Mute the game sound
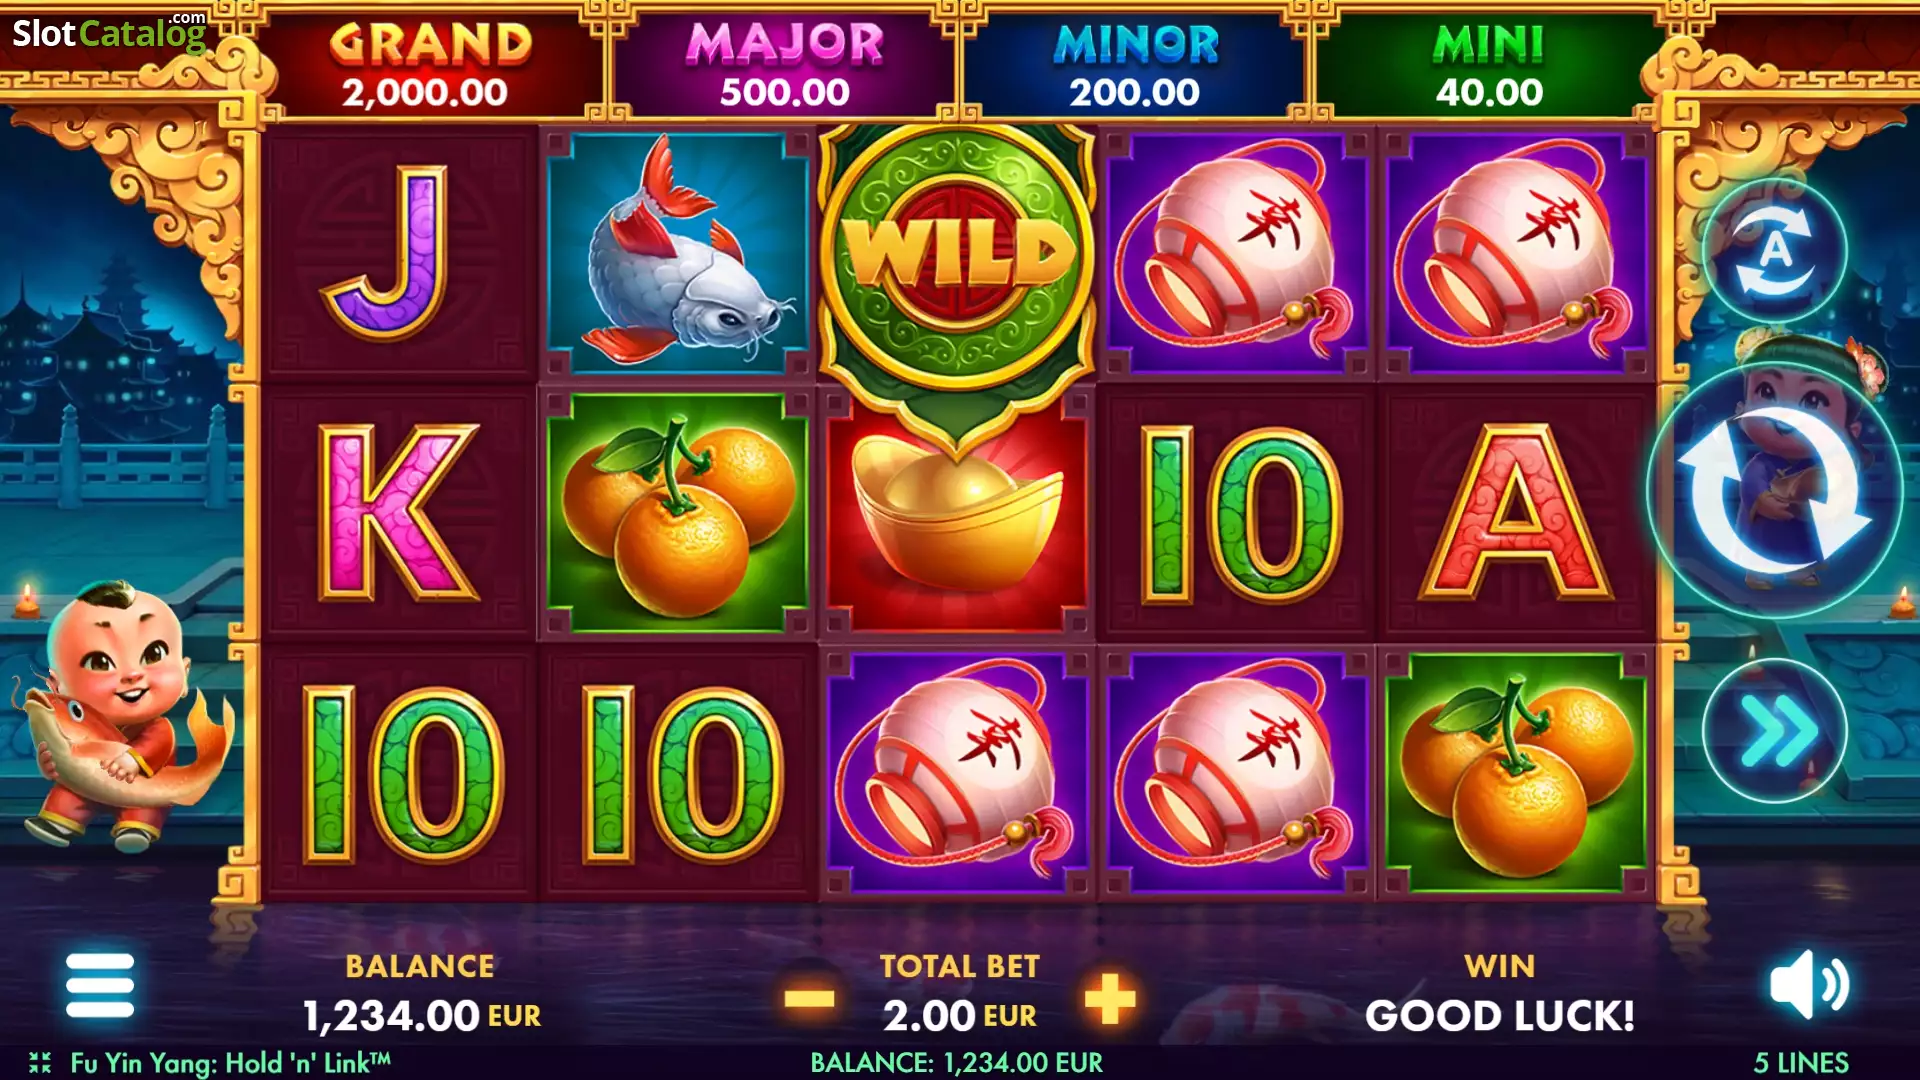 (x=1809, y=985)
